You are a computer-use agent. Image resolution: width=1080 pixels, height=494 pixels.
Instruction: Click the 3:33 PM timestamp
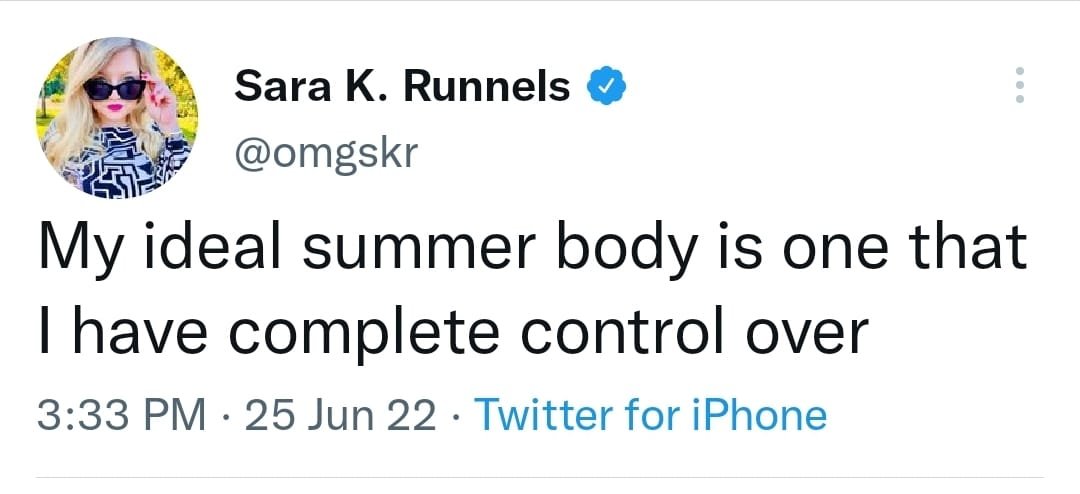(x=122, y=415)
